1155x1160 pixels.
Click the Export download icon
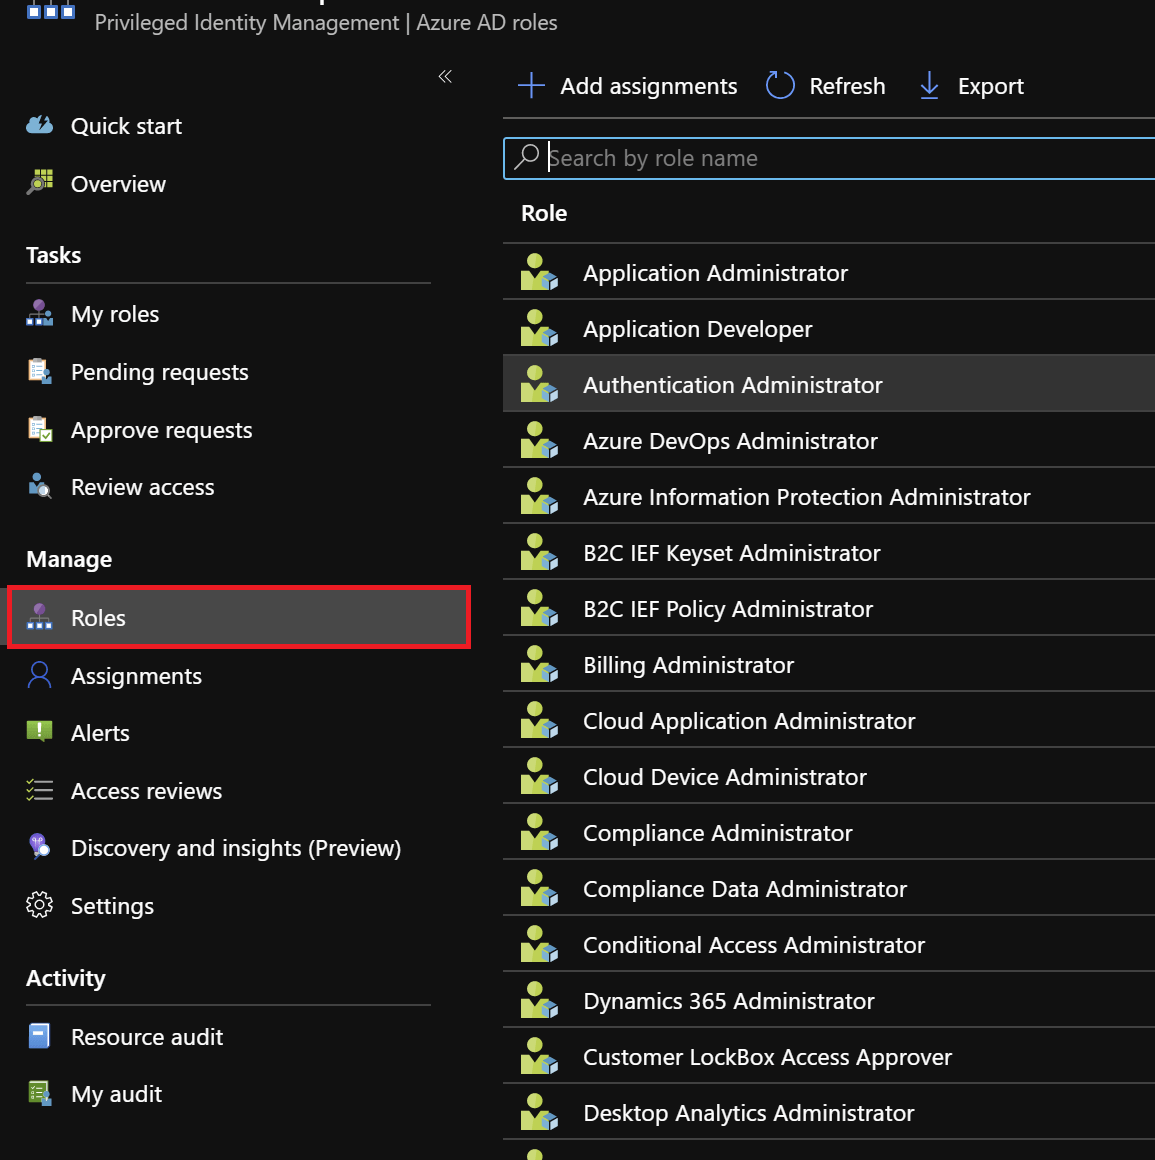929,85
